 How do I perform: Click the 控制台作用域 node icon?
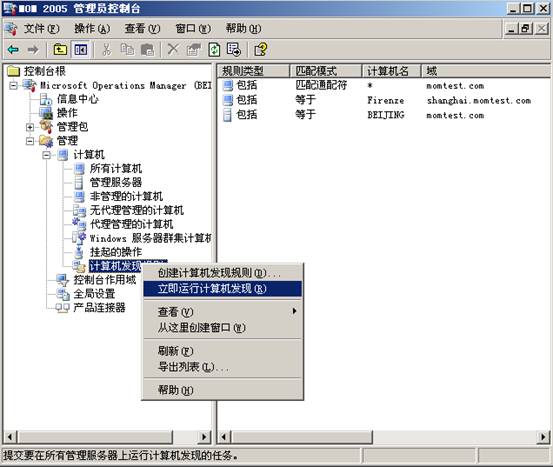coord(62,280)
